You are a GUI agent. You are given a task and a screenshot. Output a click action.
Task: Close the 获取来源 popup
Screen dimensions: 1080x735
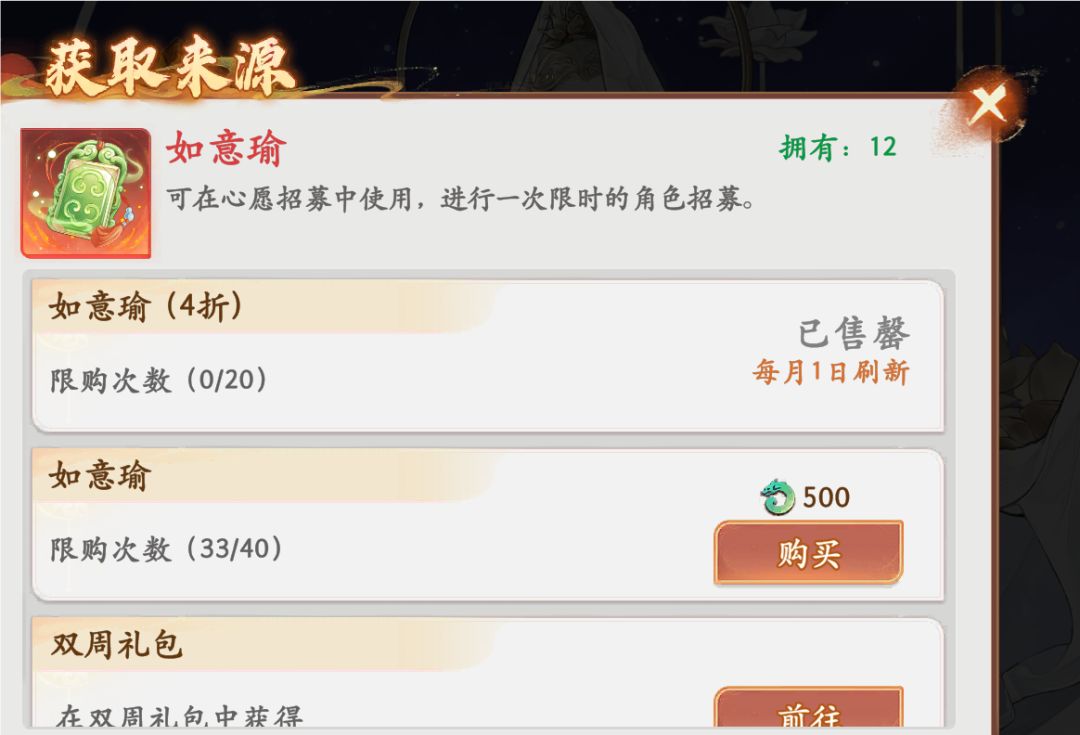[989, 105]
